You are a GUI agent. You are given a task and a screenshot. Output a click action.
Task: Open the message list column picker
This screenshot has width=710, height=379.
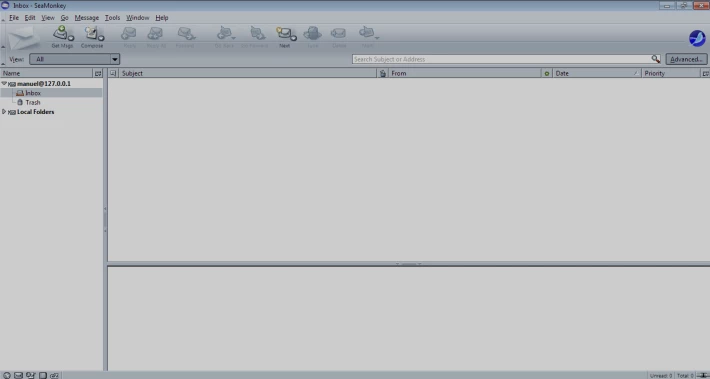click(x=705, y=73)
